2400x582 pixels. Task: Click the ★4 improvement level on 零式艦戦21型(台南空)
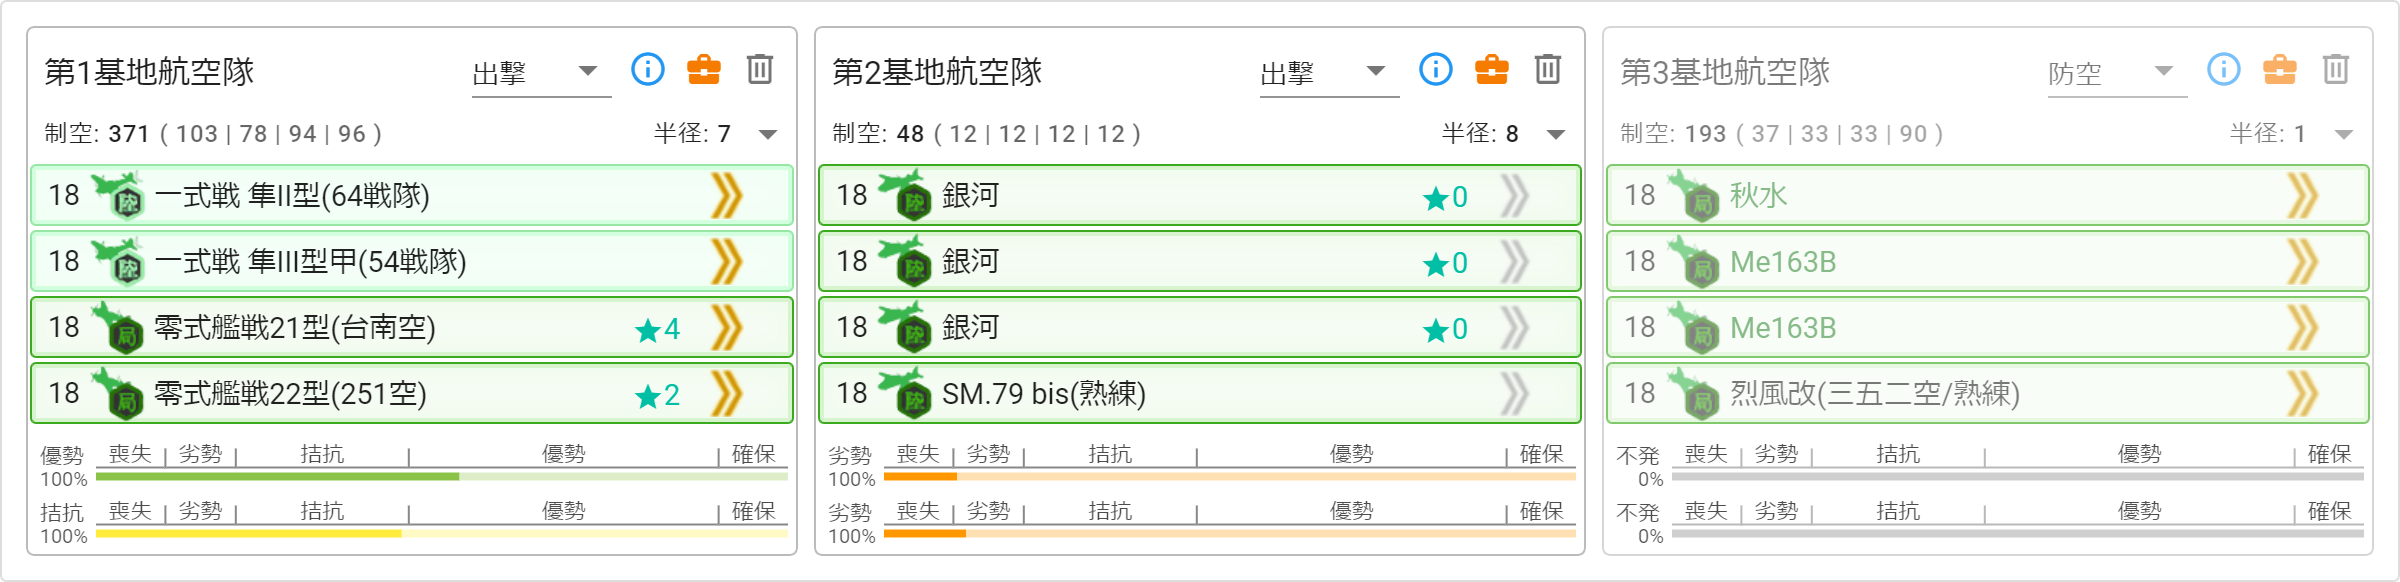[657, 329]
